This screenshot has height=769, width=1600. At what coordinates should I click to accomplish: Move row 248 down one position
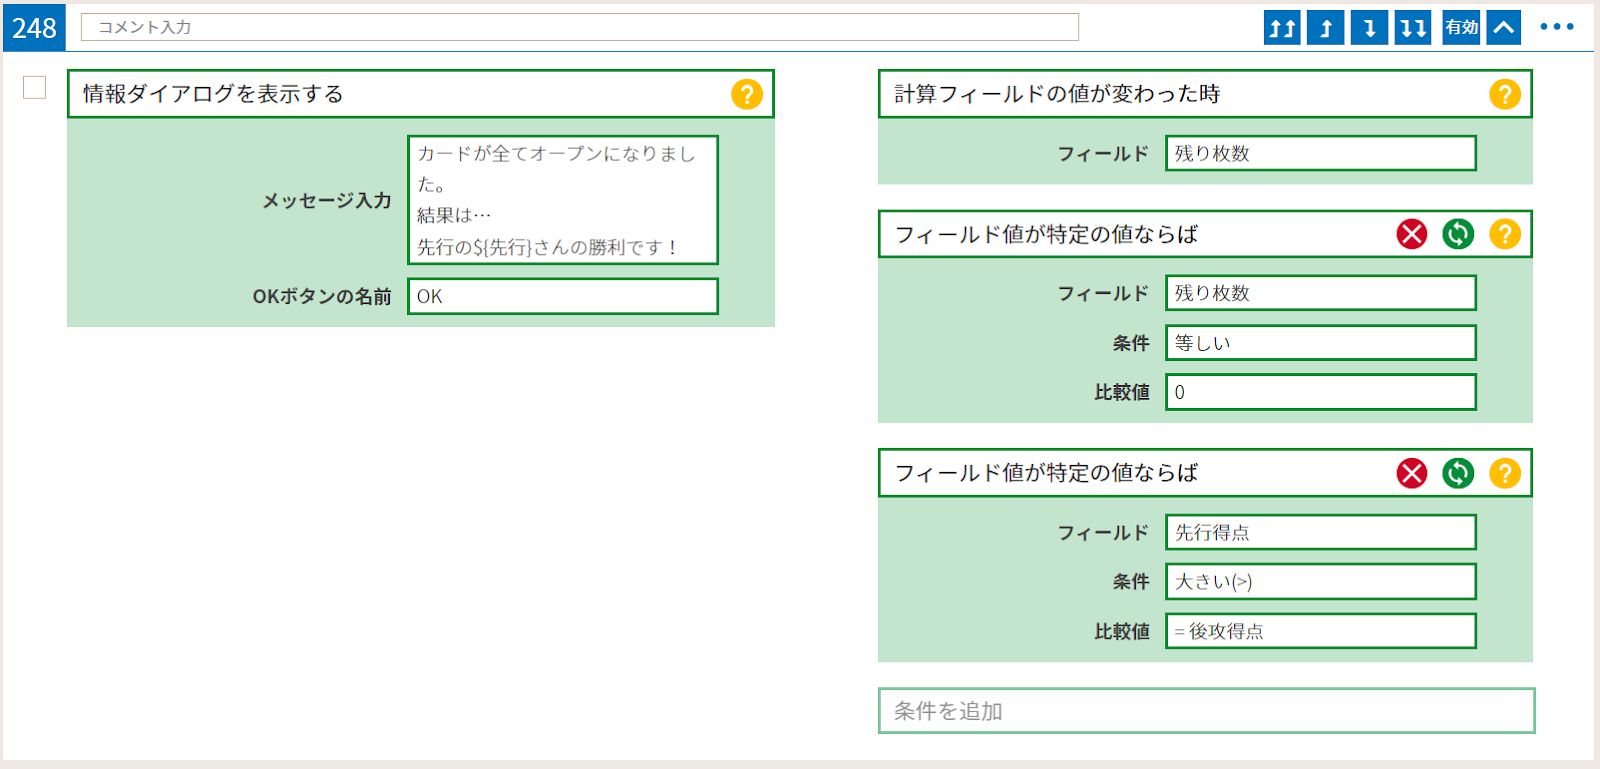point(1369,27)
